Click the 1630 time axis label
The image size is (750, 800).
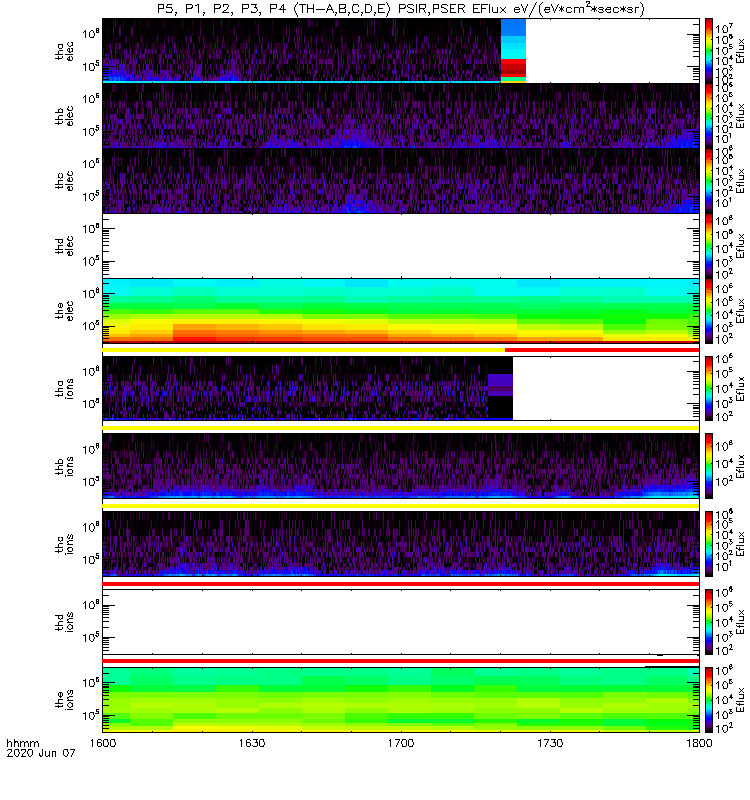[x=252, y=743]
